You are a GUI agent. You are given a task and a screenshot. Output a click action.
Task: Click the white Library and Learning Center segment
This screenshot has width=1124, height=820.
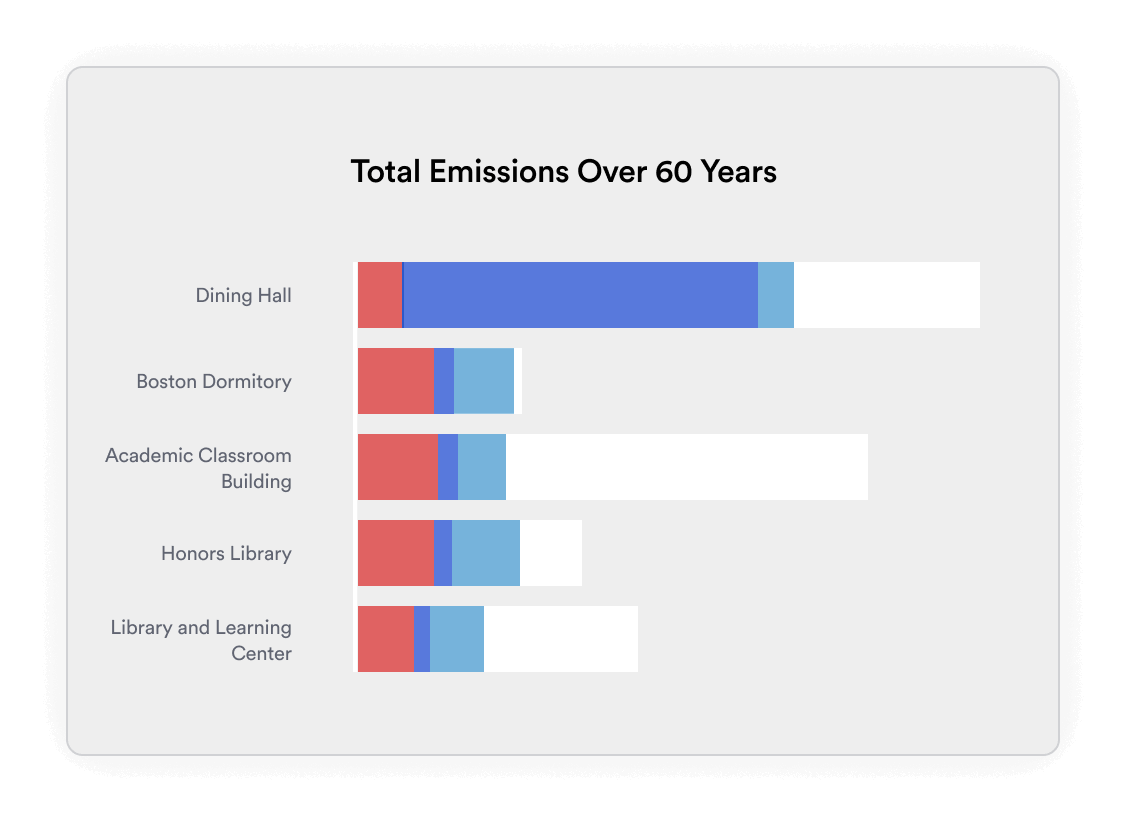(x=561, y=639)
